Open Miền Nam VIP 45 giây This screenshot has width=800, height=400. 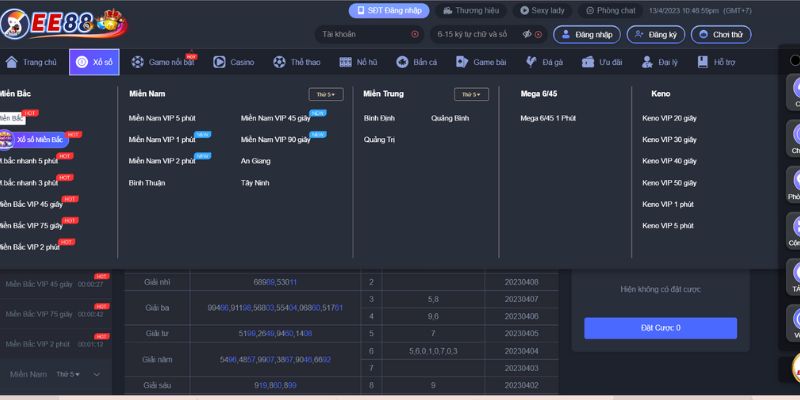(x=276, y=118)
